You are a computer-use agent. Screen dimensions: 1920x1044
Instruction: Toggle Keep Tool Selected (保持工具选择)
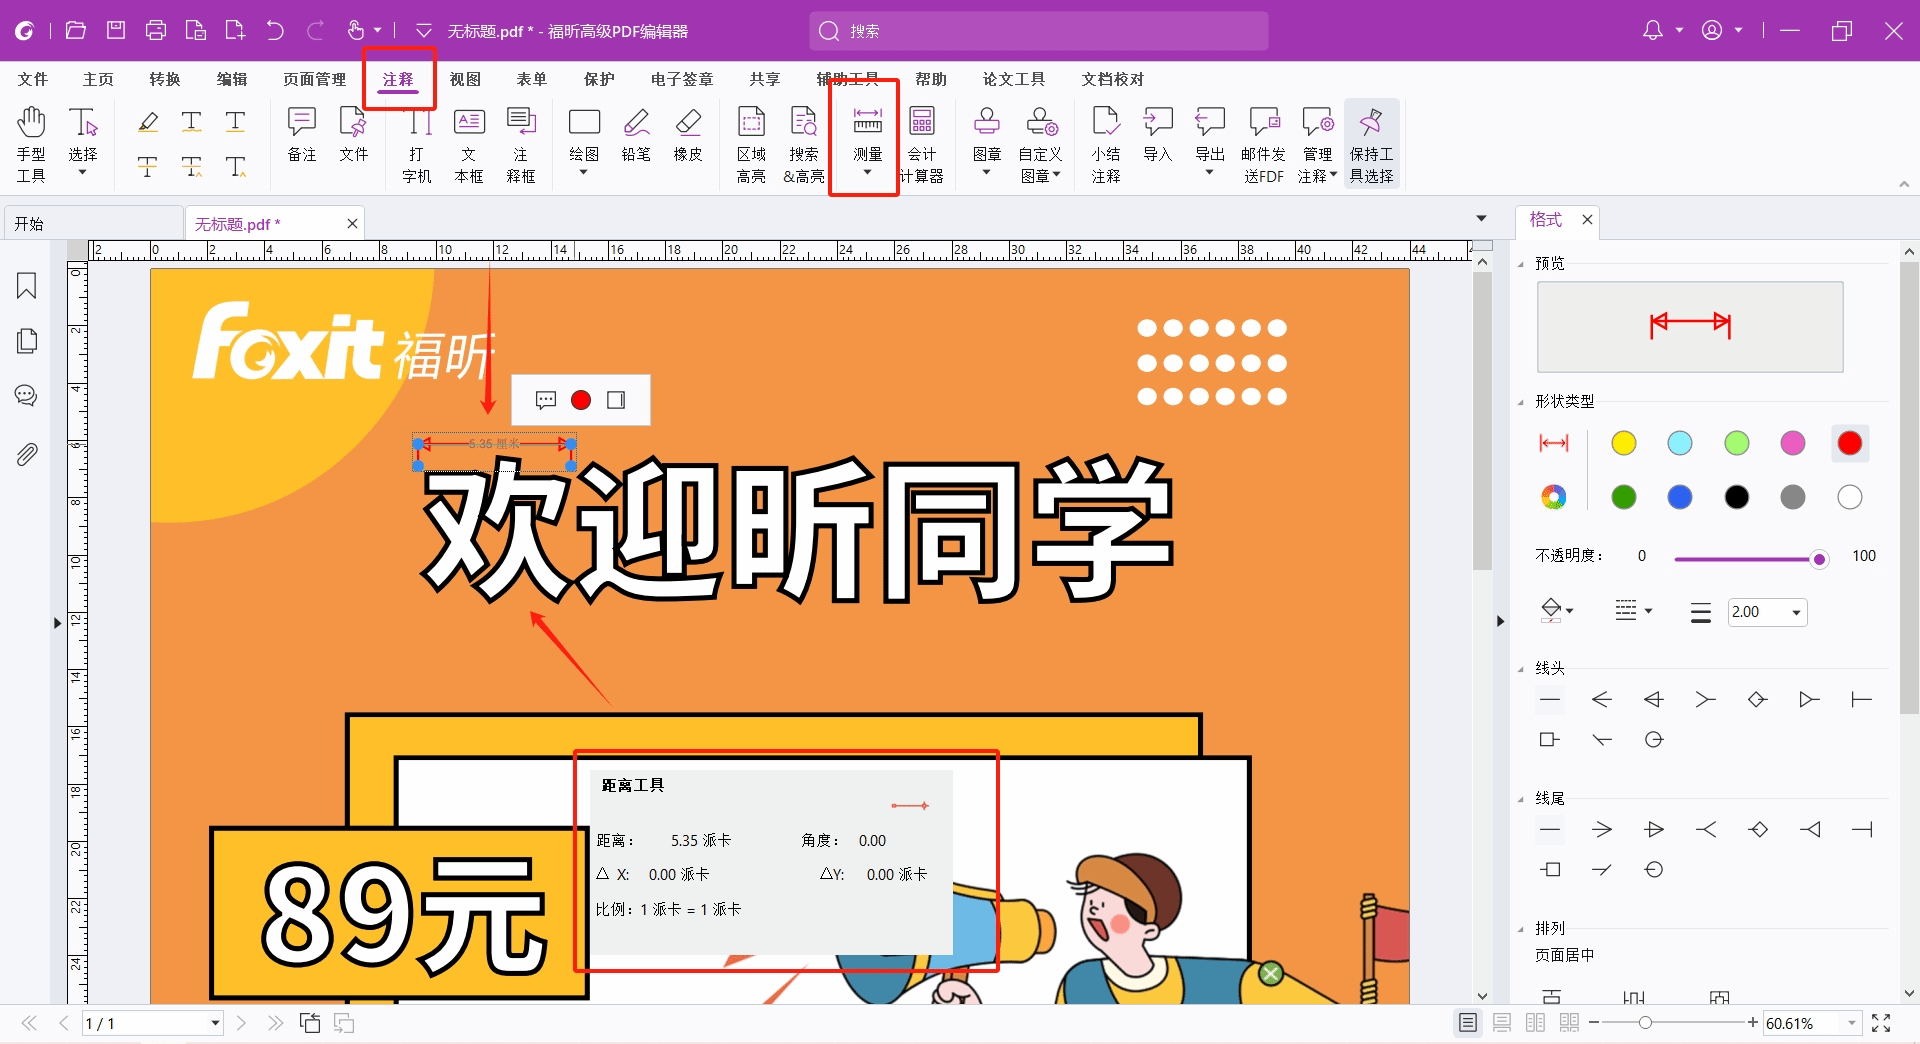tap(1371, 144)
